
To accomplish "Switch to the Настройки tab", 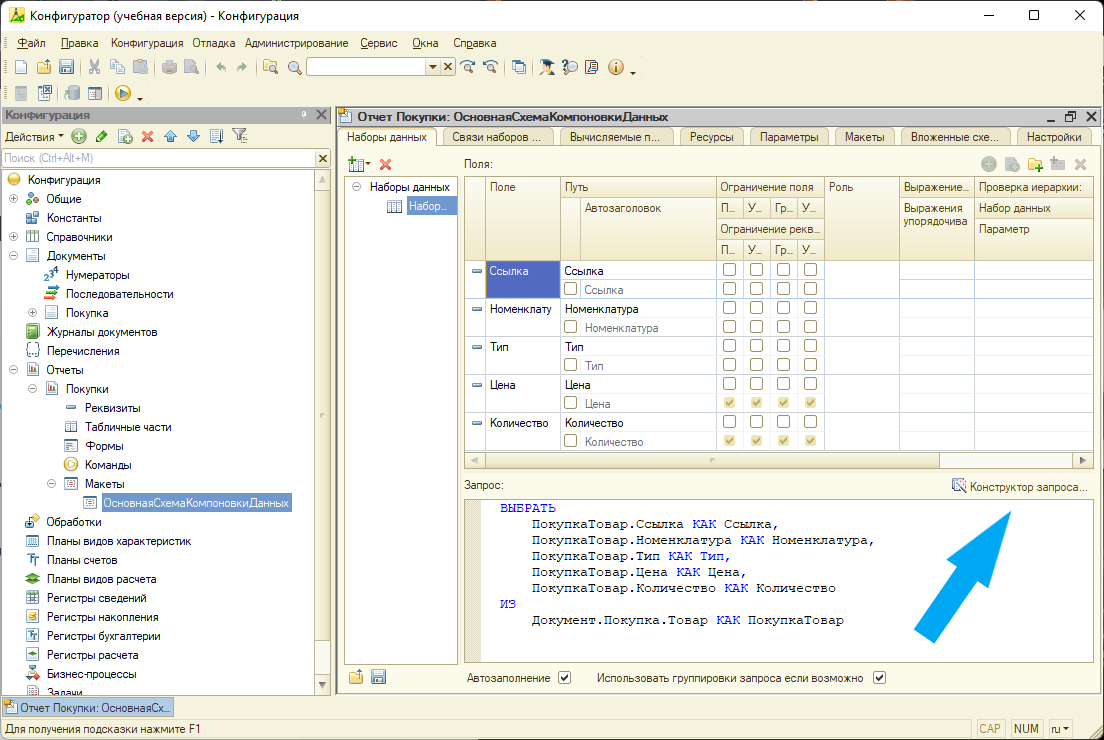I will pyautogui.click(x=1053, y=137).
